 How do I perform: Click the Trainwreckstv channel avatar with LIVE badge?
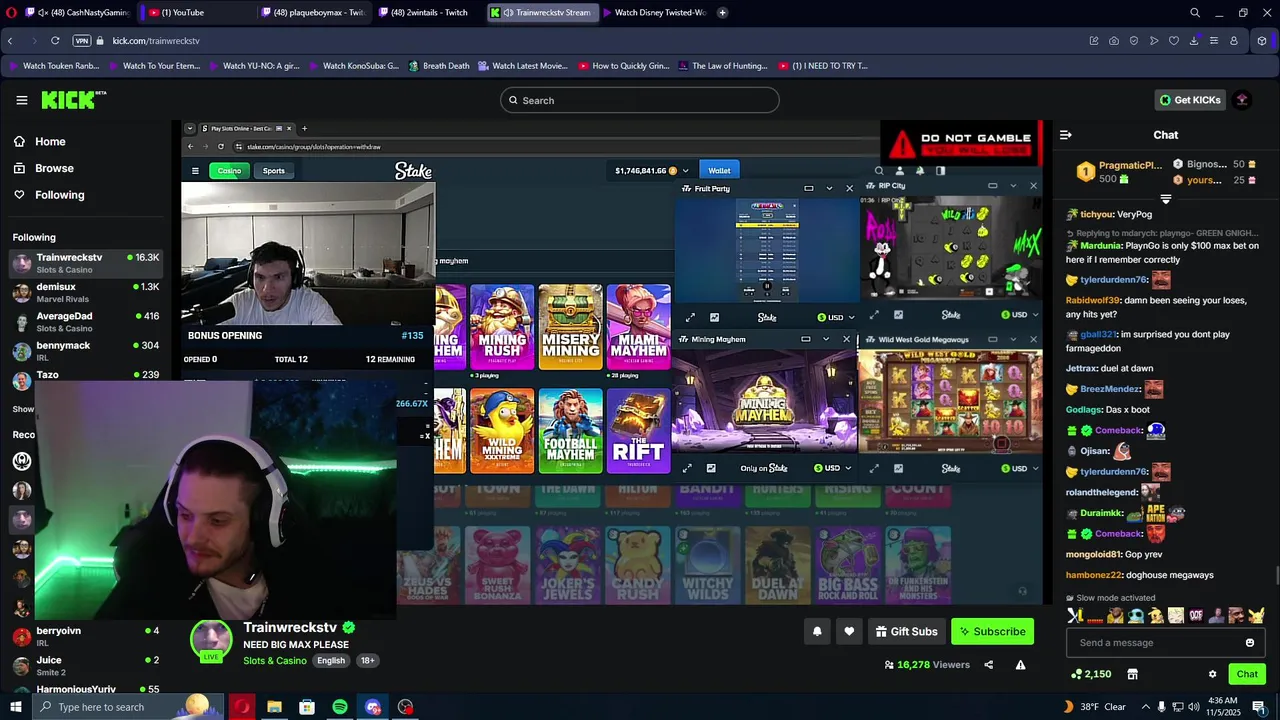pos(211,641)
